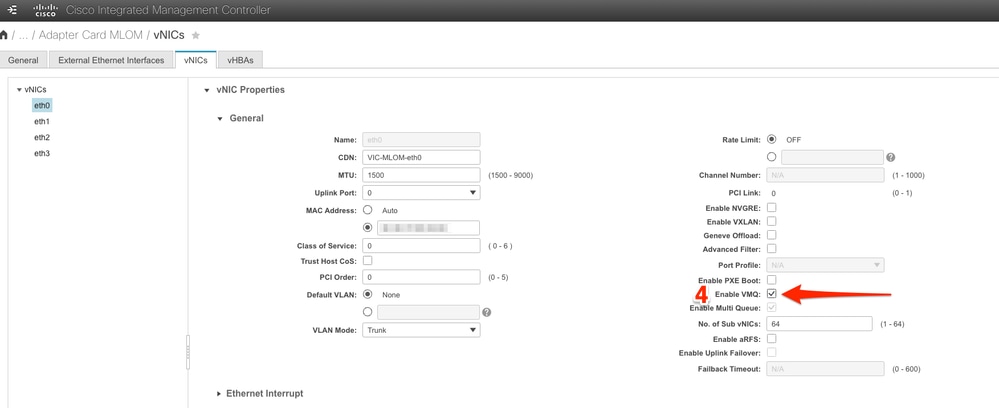Open the Uplink Port dropdown

421,193
